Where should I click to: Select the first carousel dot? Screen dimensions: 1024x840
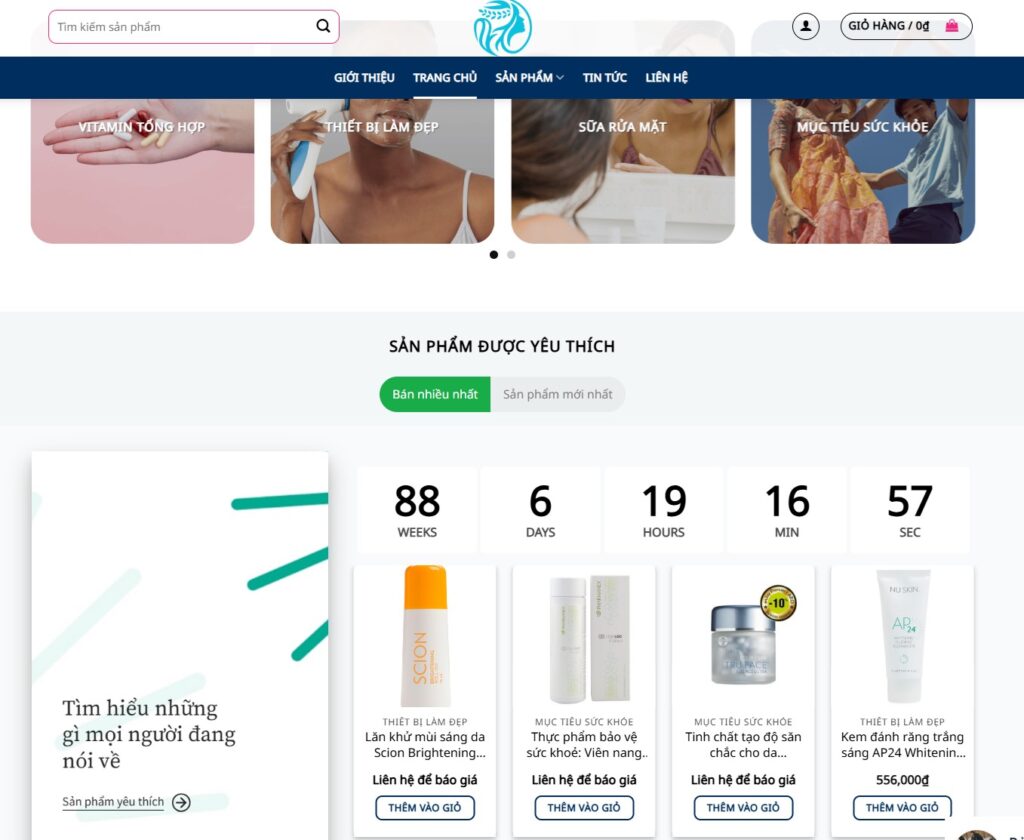(494, 255)
